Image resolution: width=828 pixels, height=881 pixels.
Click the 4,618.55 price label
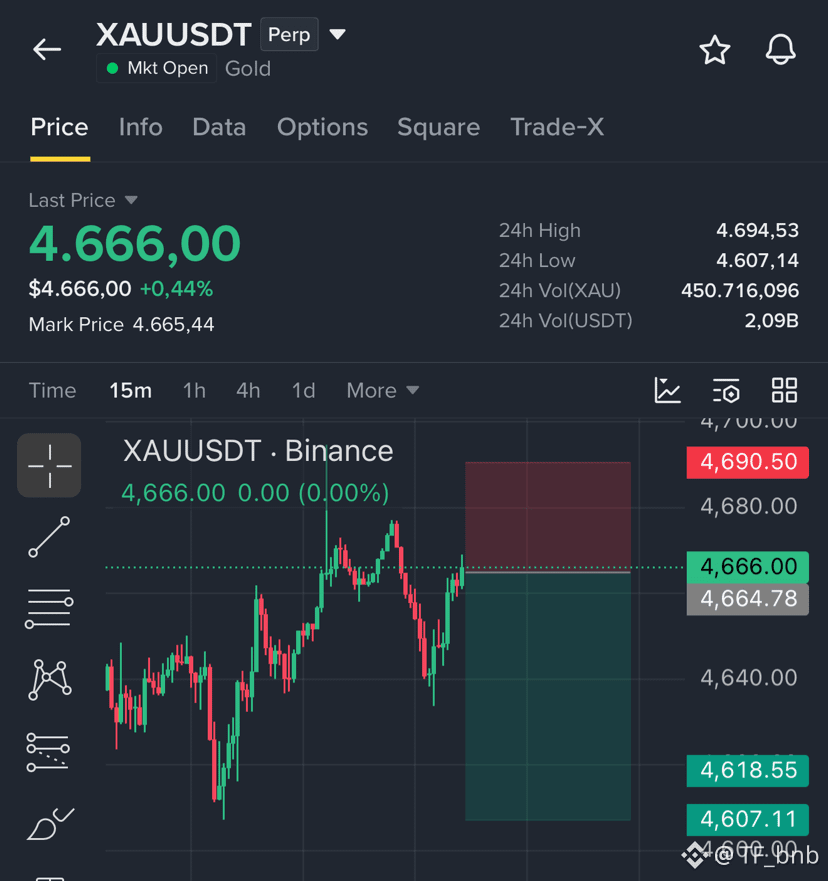[748, 770]
